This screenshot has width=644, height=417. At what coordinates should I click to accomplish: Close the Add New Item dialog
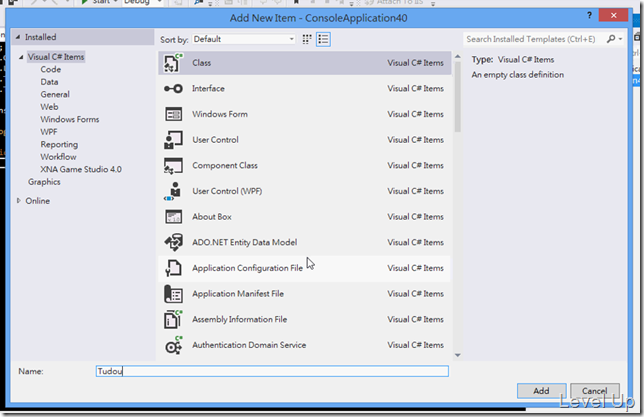[x=613, y=15]
